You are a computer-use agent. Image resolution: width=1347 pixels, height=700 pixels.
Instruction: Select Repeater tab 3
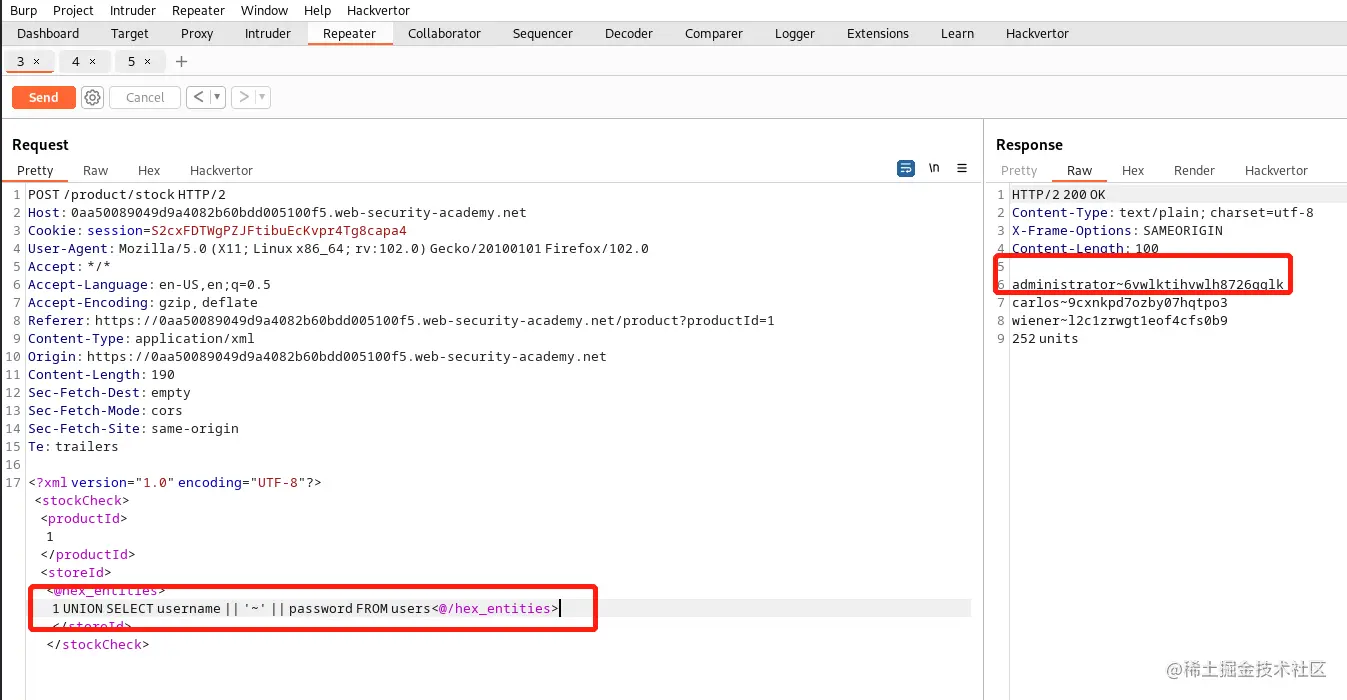click(20, 62)
